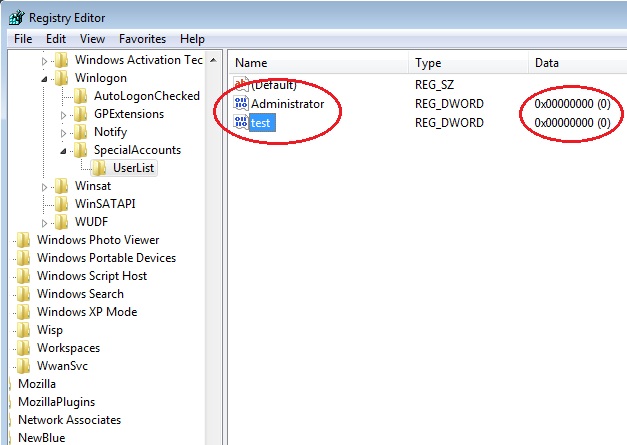Expand the Windows Activation Tec key

(x=44, y=61)
